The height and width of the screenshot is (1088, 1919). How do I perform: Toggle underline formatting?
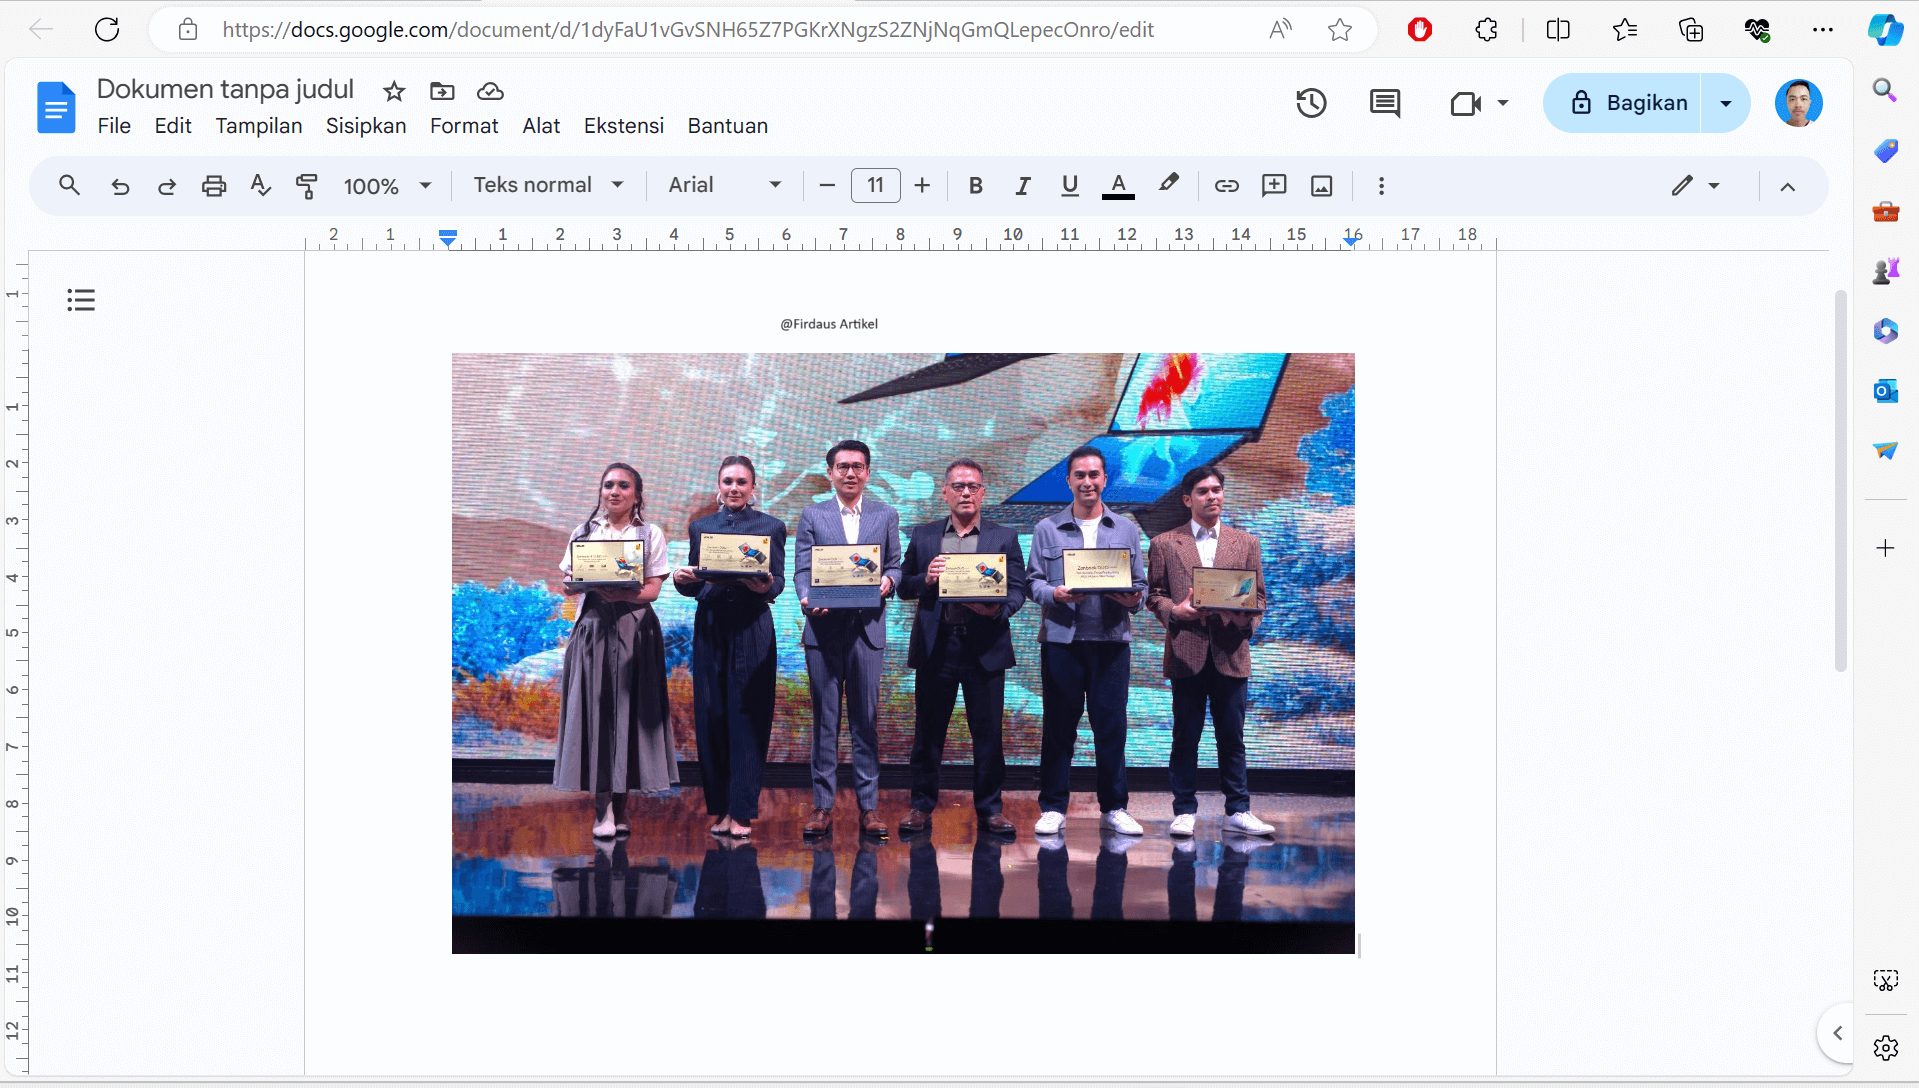(x=1069, y=185)
